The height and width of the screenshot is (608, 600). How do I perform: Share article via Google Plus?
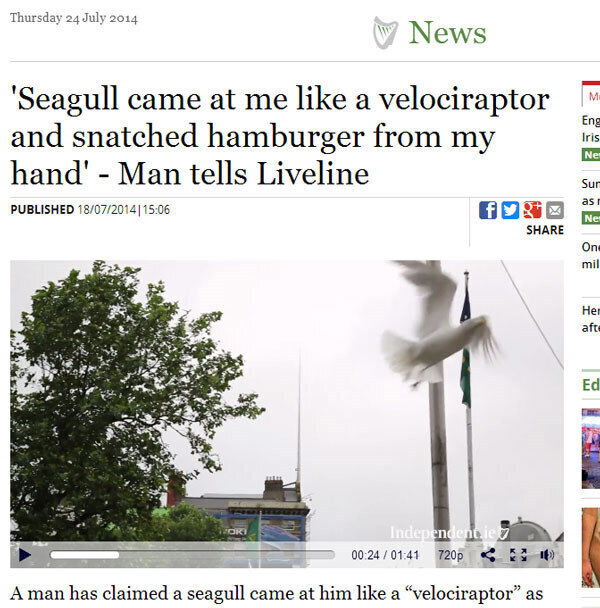point(533,210)
